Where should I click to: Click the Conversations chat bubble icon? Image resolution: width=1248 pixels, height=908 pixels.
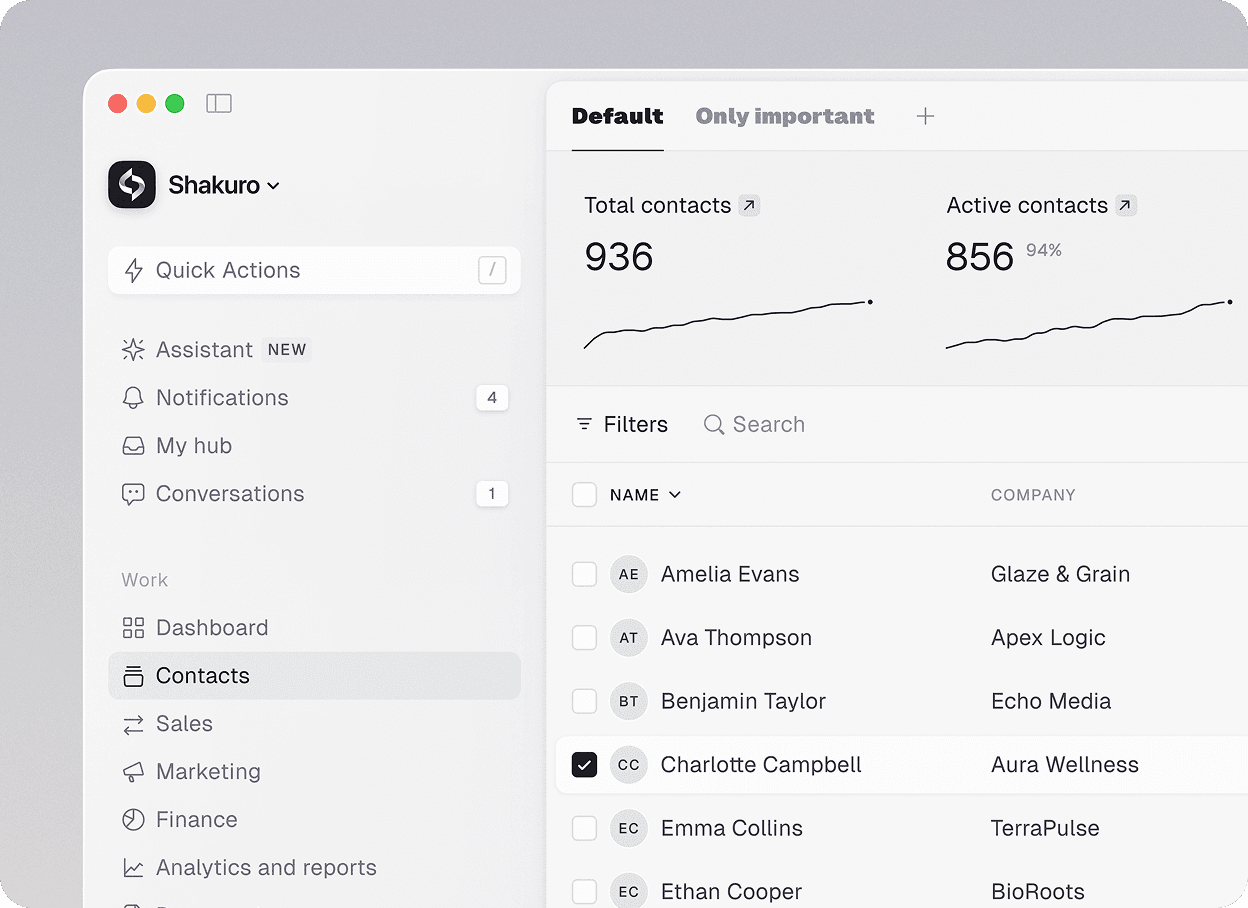click(133, 494)
